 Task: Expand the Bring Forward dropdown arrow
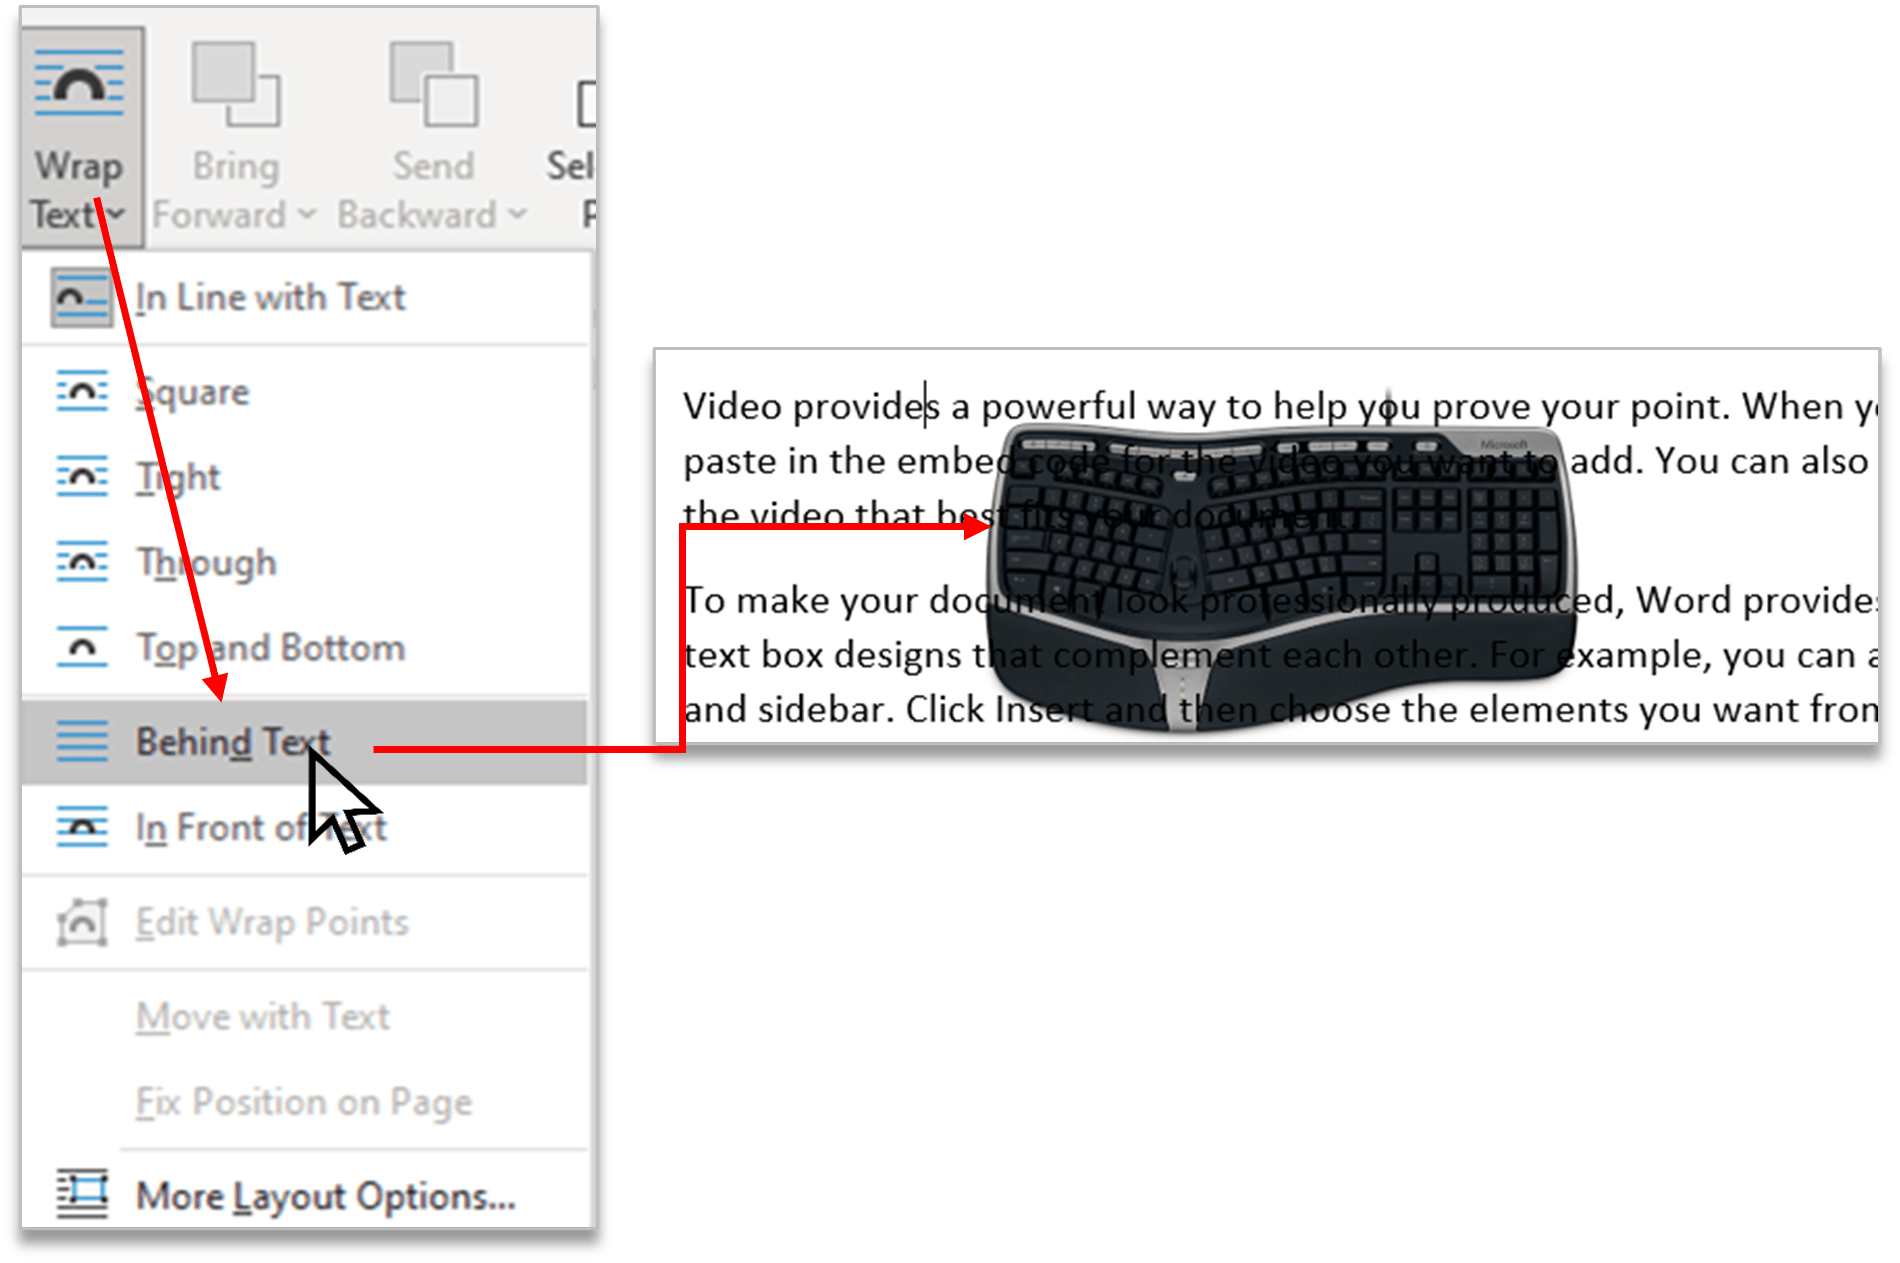pyautogui.click(x=305, y=214)
